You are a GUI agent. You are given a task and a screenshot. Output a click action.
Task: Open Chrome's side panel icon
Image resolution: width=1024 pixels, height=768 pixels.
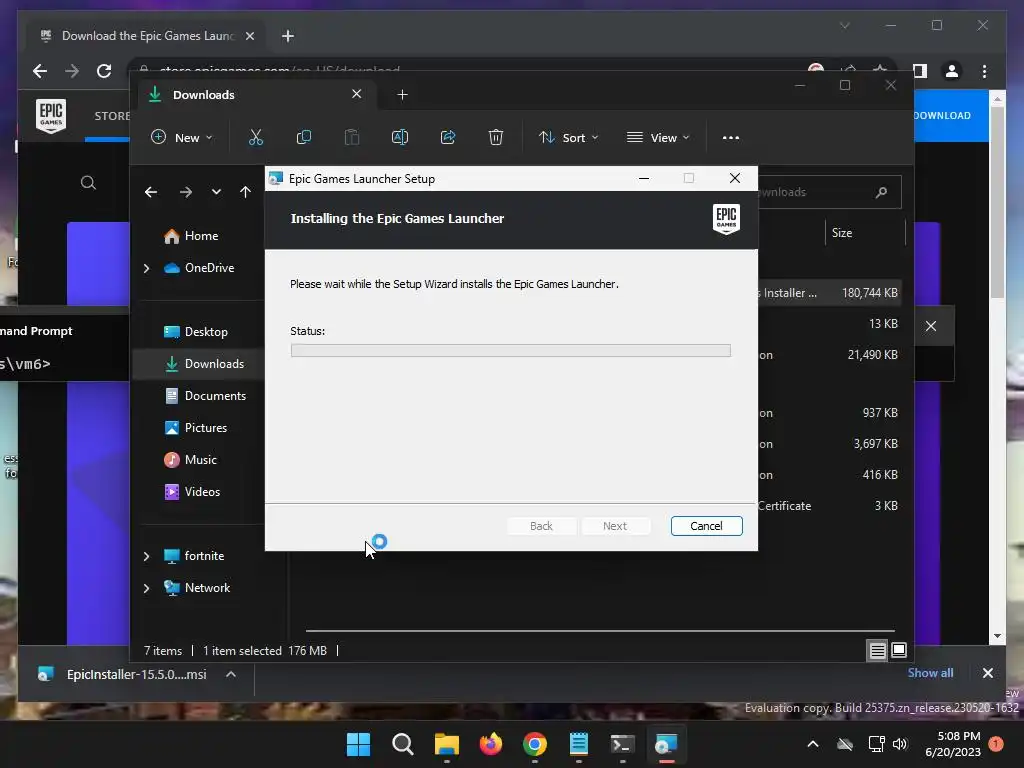point(920,71)
